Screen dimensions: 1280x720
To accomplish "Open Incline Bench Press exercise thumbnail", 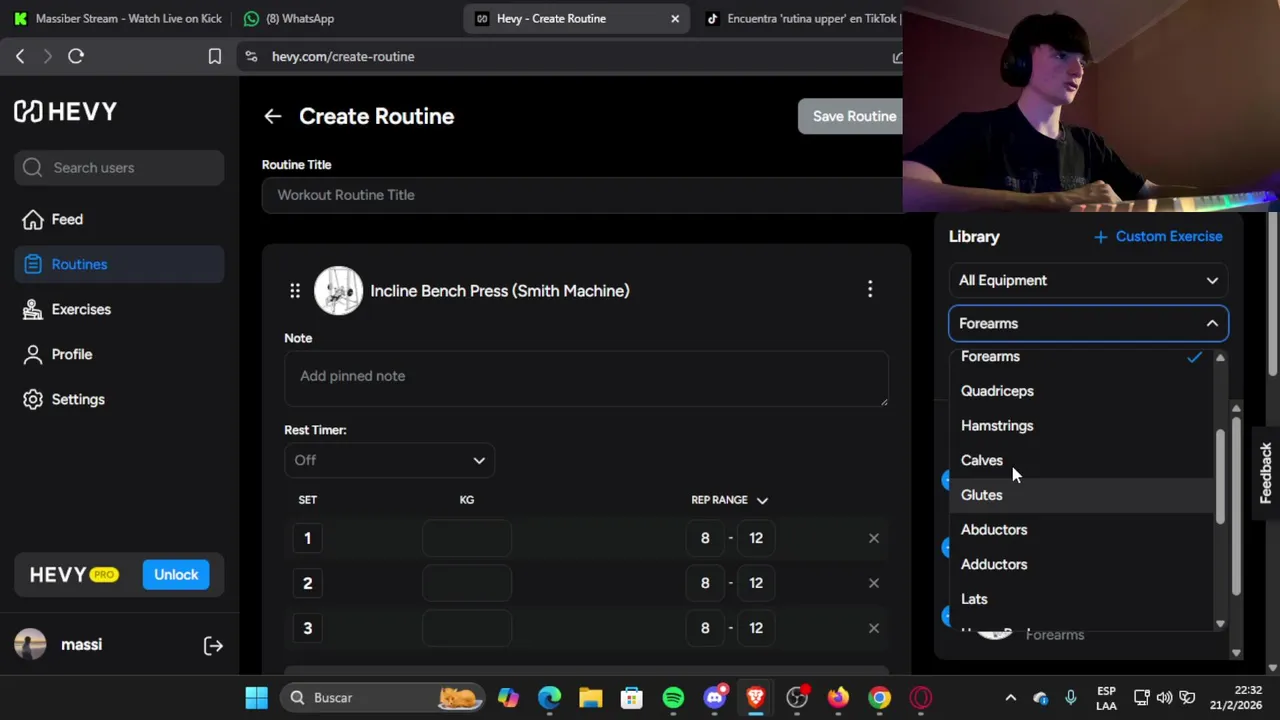I will (x=338, y=291).
